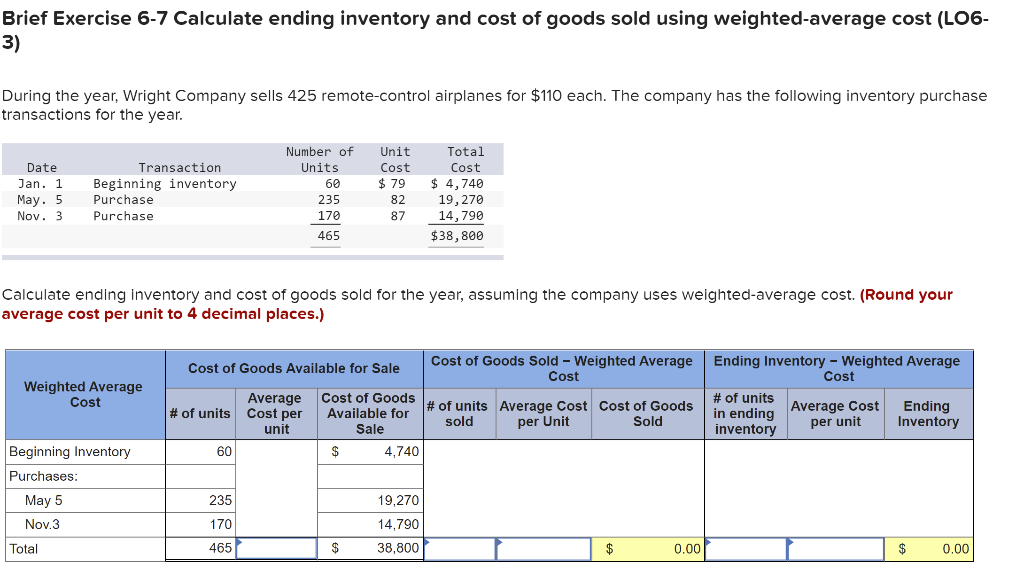Click the # of units in ending inventory input field
1024x585 pixels.
coord(745,549)
